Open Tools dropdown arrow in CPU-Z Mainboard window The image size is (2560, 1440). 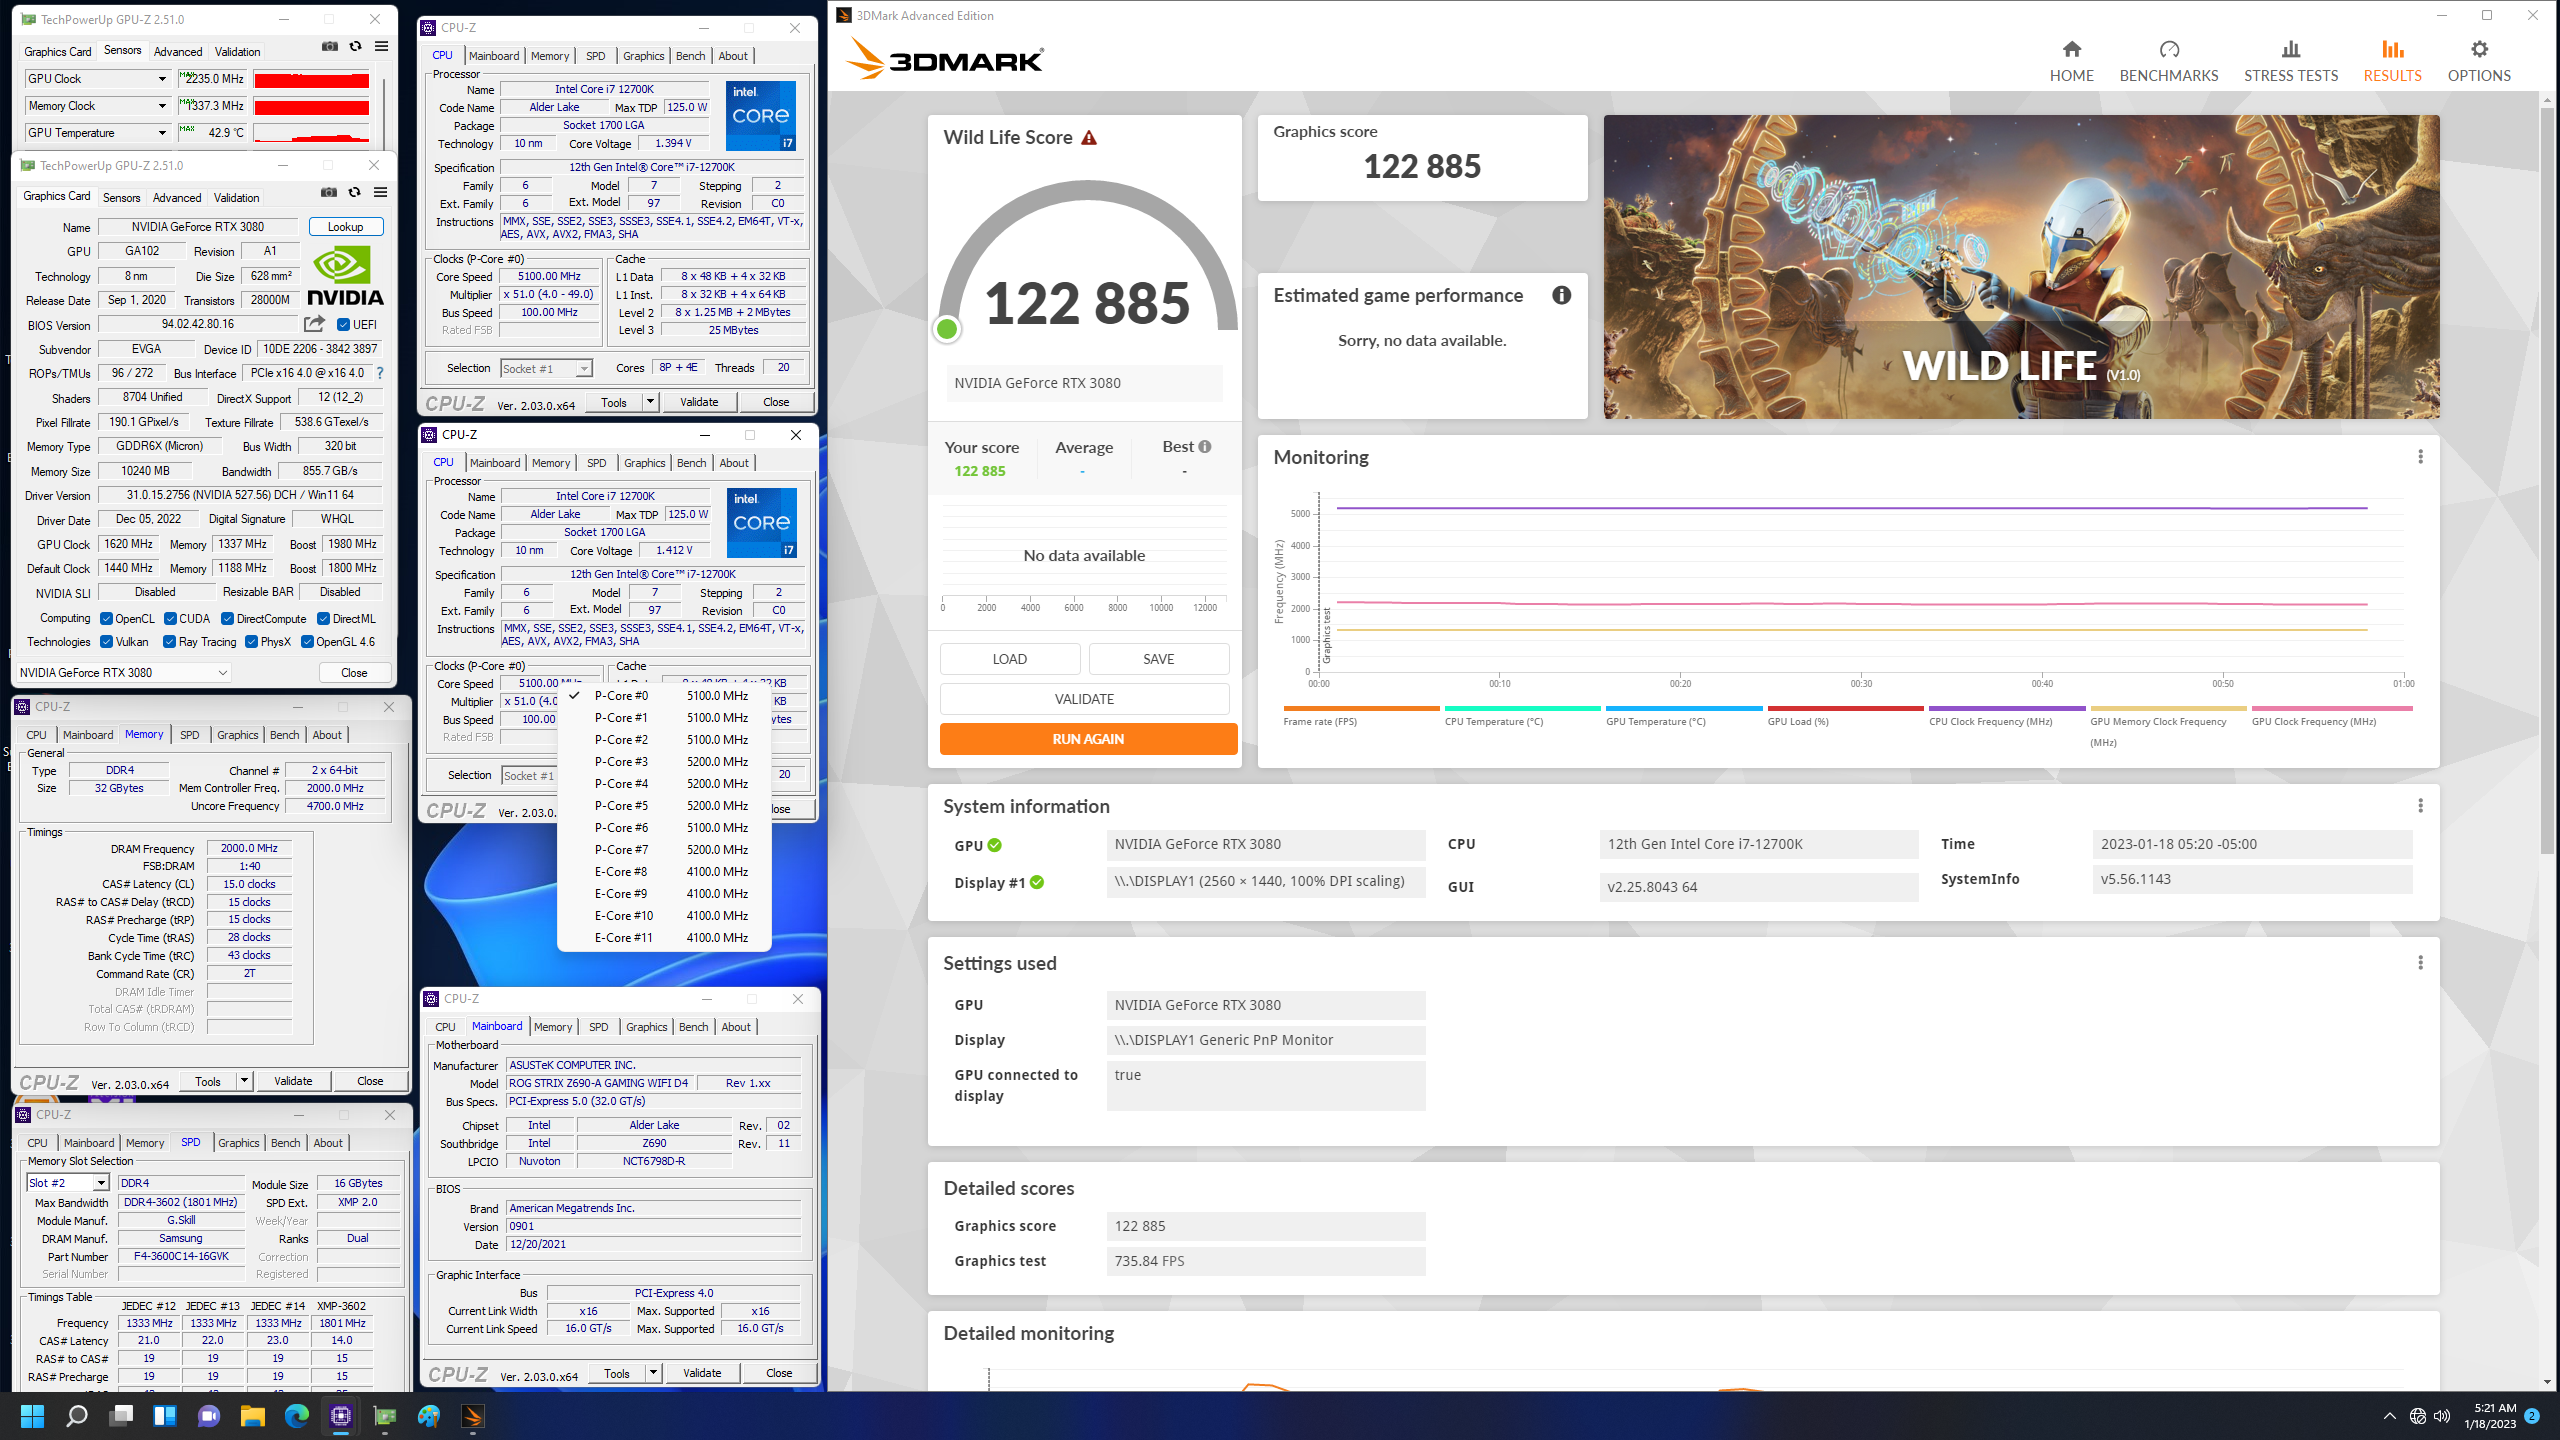pos(653,1373)
